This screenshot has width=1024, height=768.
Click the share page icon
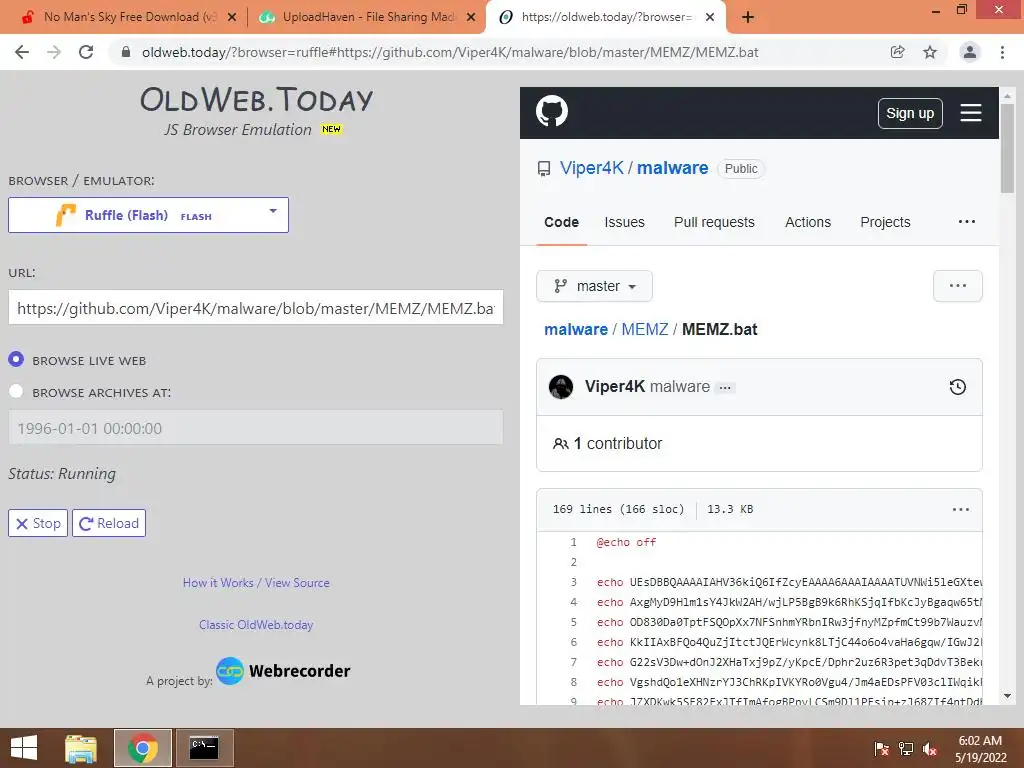[897, 52]
